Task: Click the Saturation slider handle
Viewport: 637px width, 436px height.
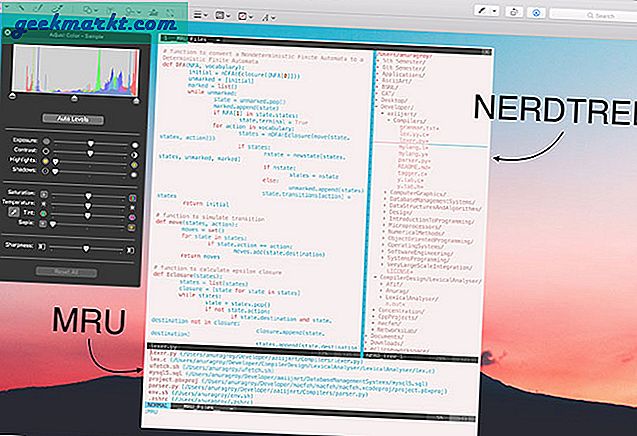Action: point(88,196)
